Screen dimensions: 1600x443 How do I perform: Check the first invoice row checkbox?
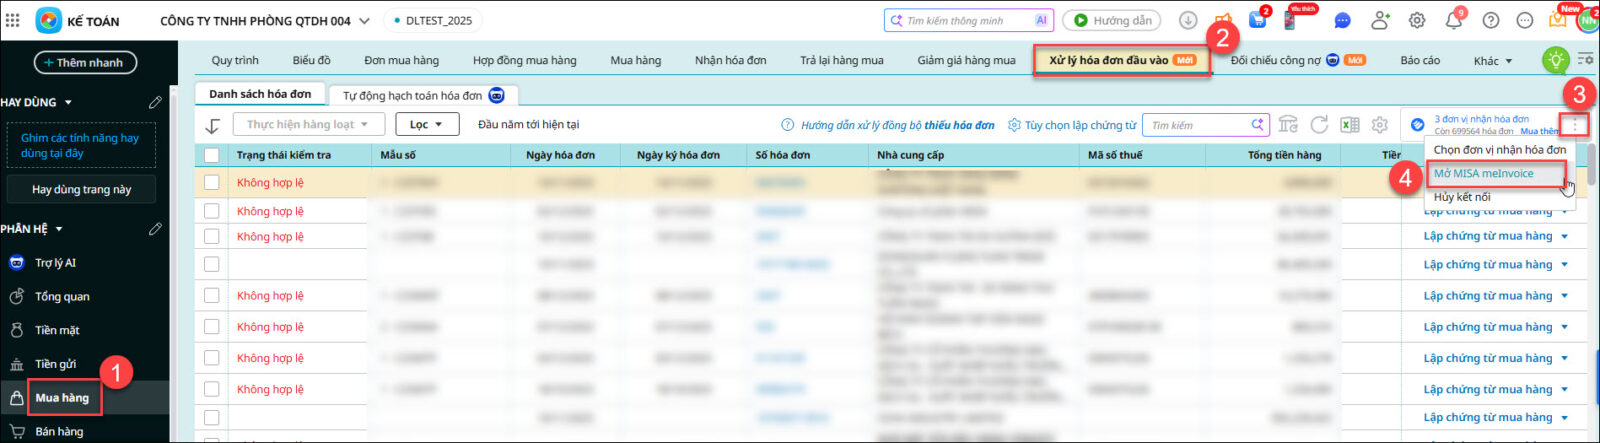click(211, 183)
